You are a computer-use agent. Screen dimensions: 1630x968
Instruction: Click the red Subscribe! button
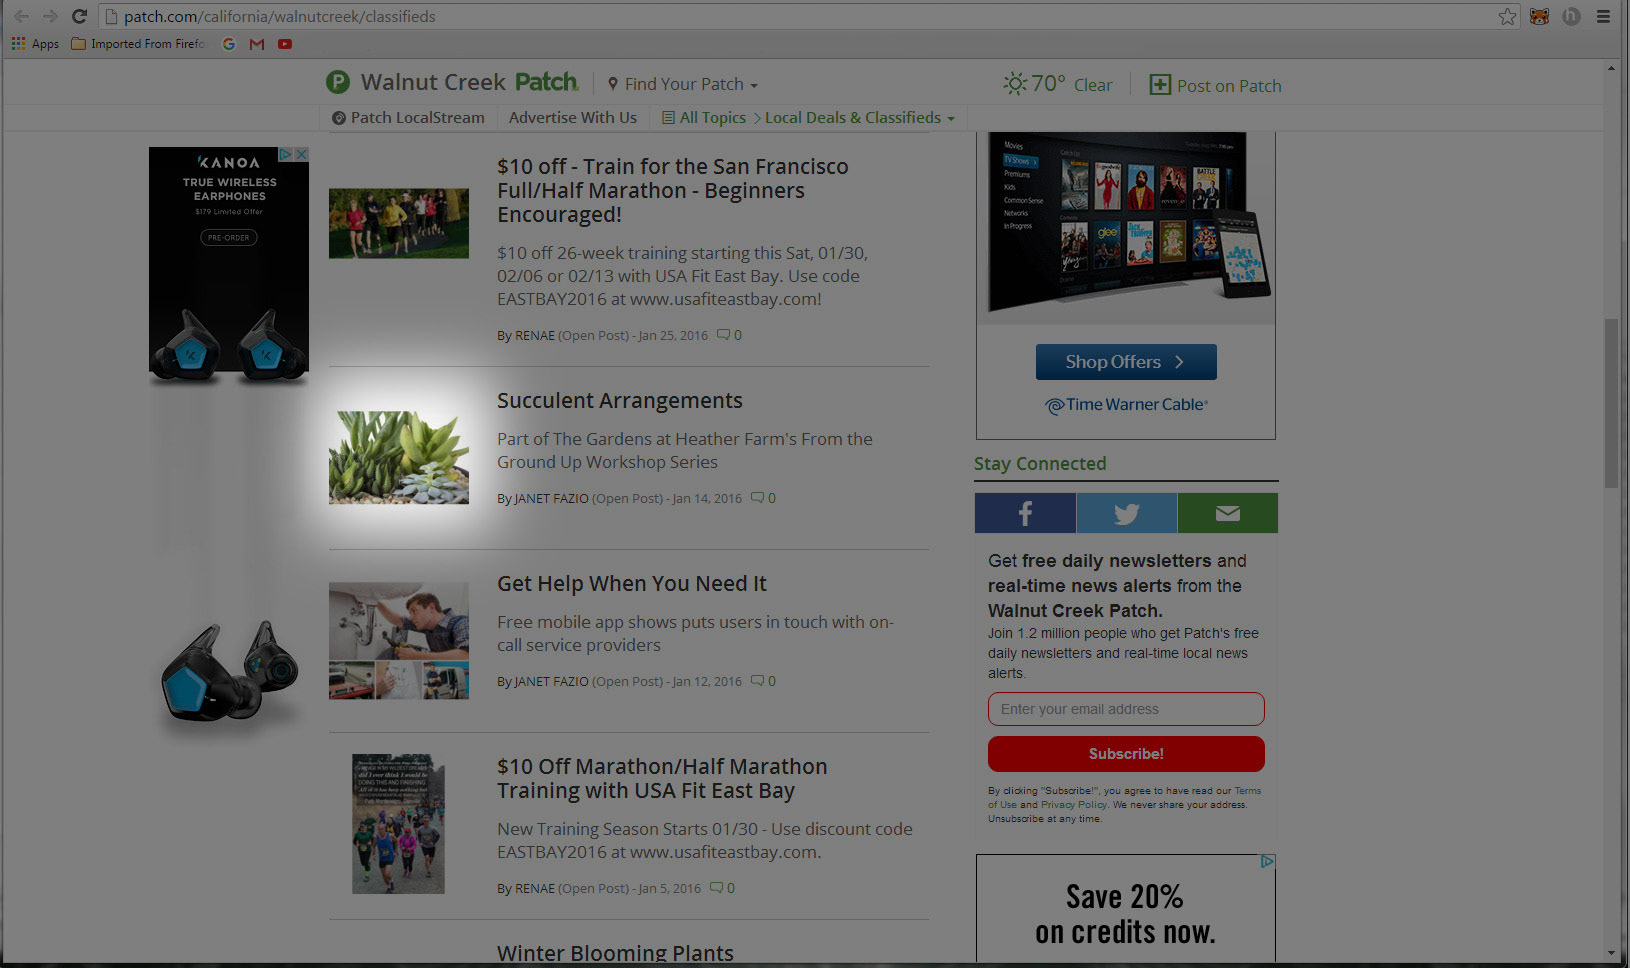click(1126, 754)
